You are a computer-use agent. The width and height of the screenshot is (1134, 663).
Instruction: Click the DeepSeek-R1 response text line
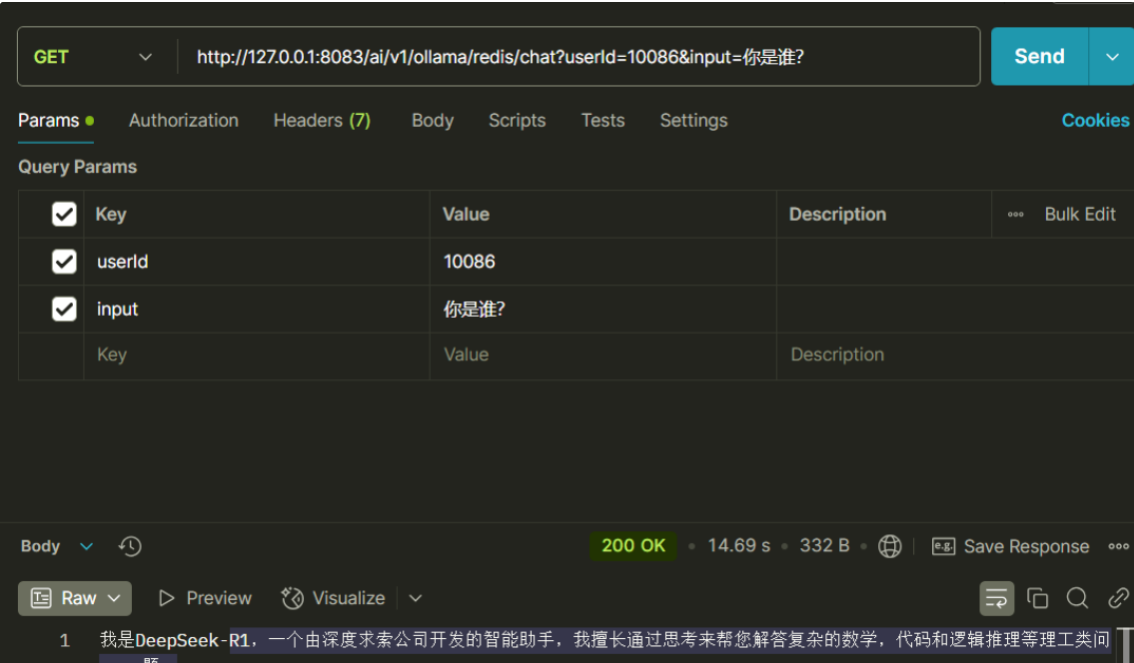tap(605, 640)
